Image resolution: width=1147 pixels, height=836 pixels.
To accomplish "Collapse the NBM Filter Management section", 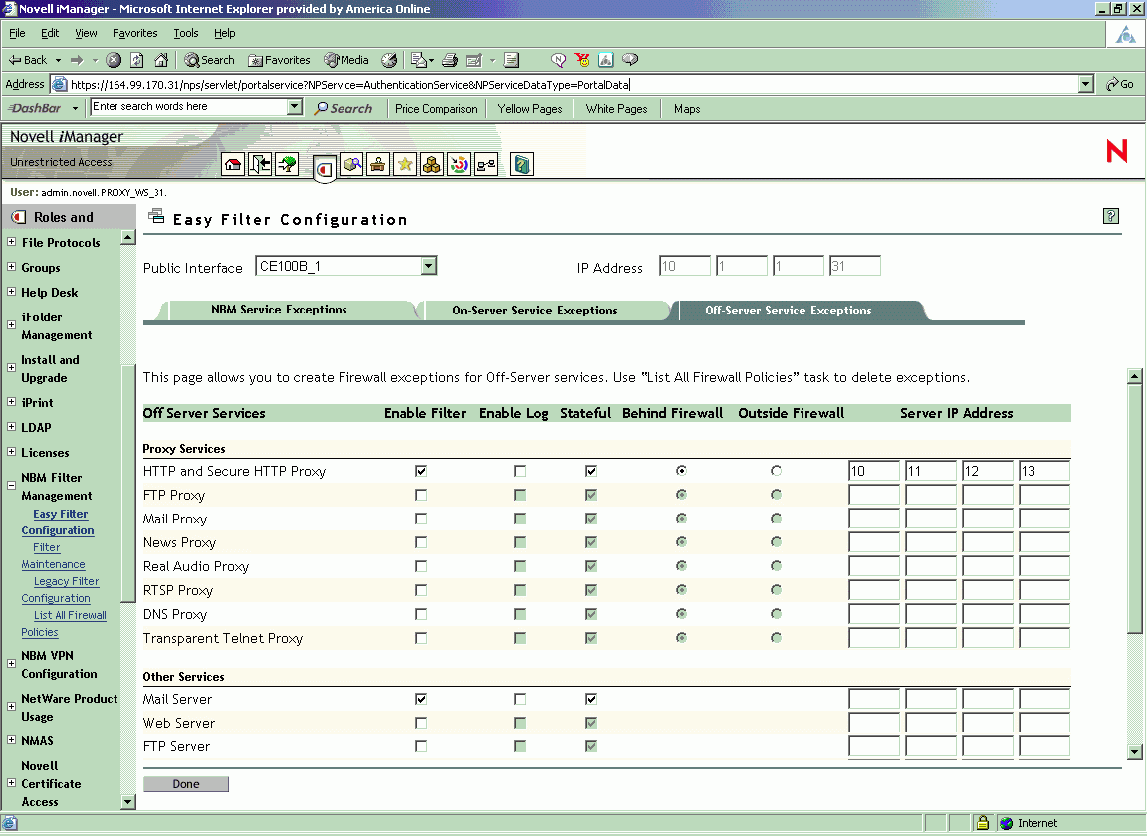I will [12, 486].
